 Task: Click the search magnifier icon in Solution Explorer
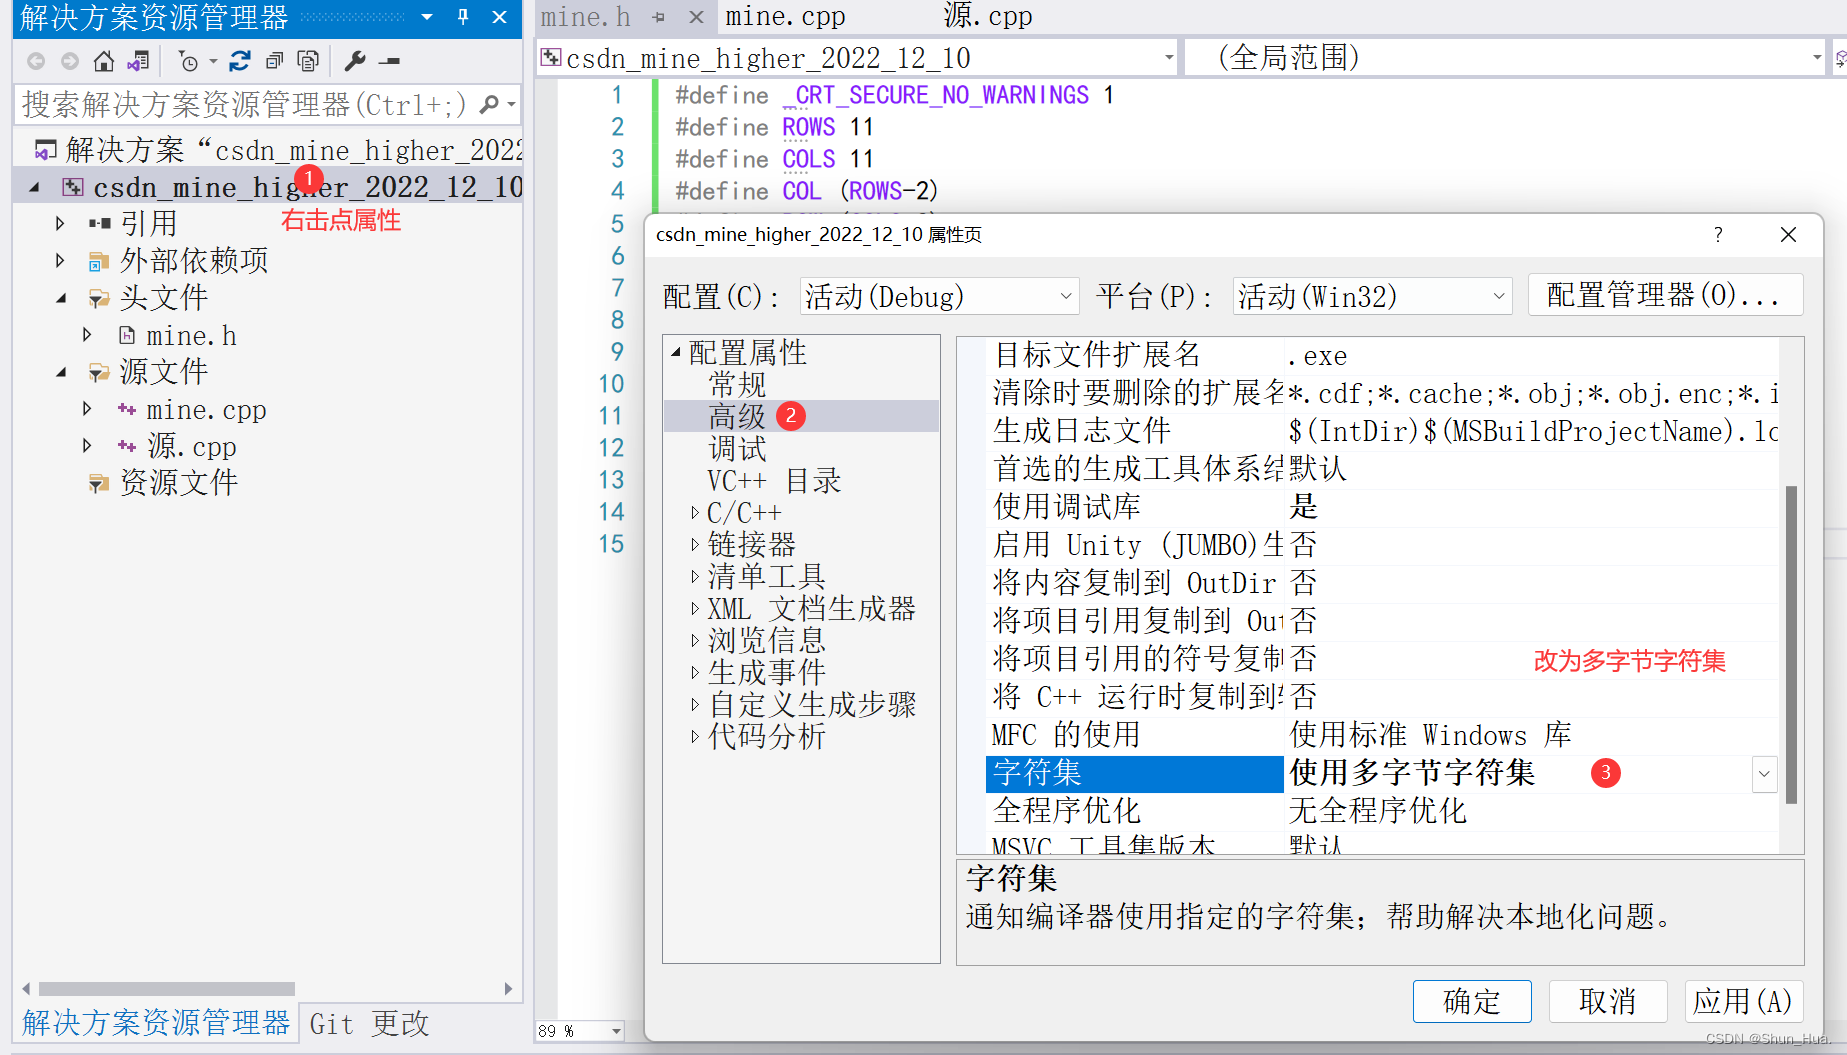coord(490,104)
